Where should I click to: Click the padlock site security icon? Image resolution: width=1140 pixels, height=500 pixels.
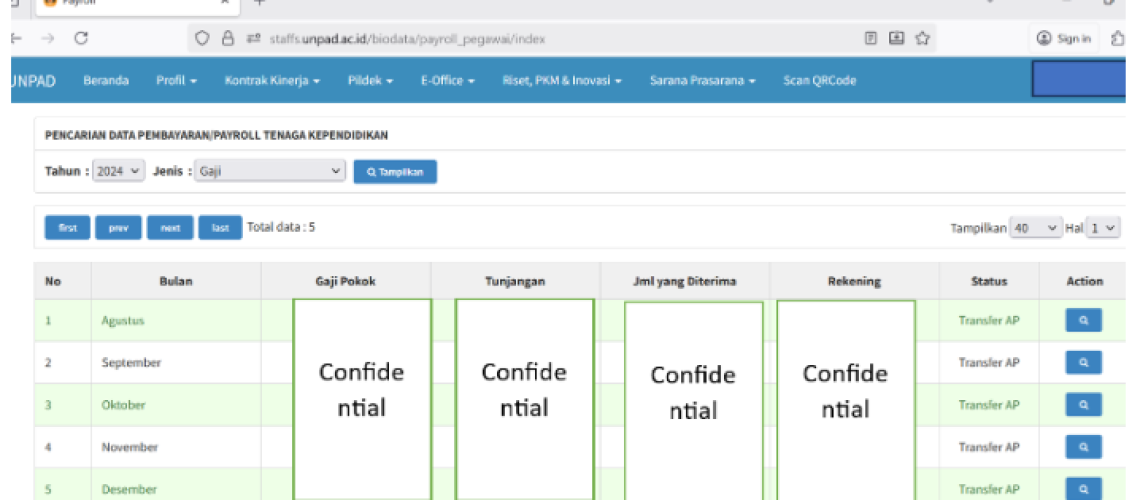click(228, 39)
